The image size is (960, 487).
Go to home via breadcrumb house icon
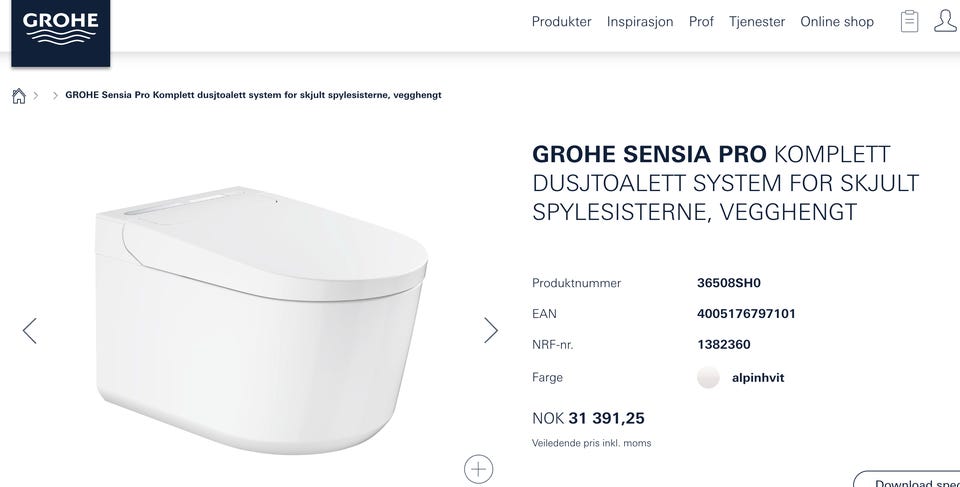pos(18,96)
